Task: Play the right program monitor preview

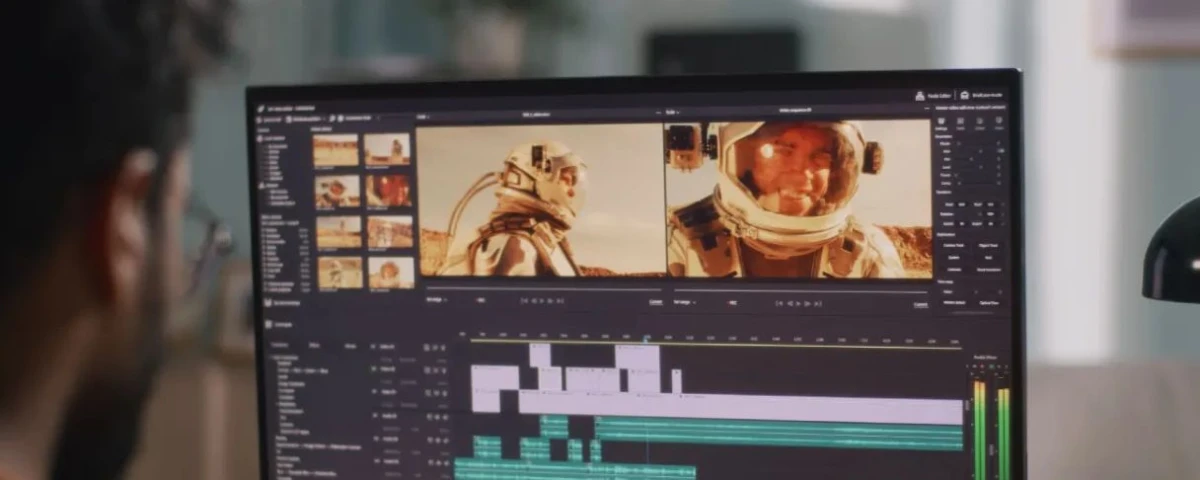Action: click(x=799, y=303)
